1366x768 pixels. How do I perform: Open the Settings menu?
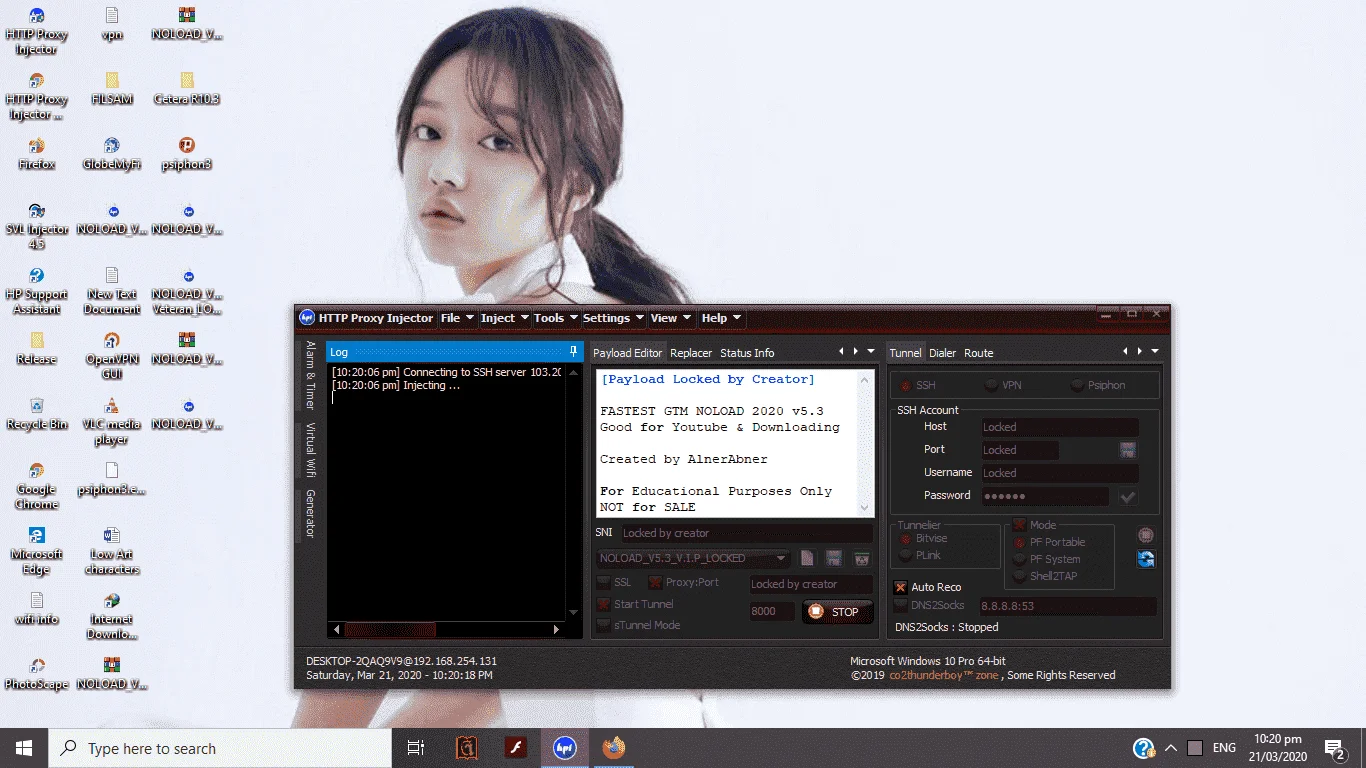(613, 318)
